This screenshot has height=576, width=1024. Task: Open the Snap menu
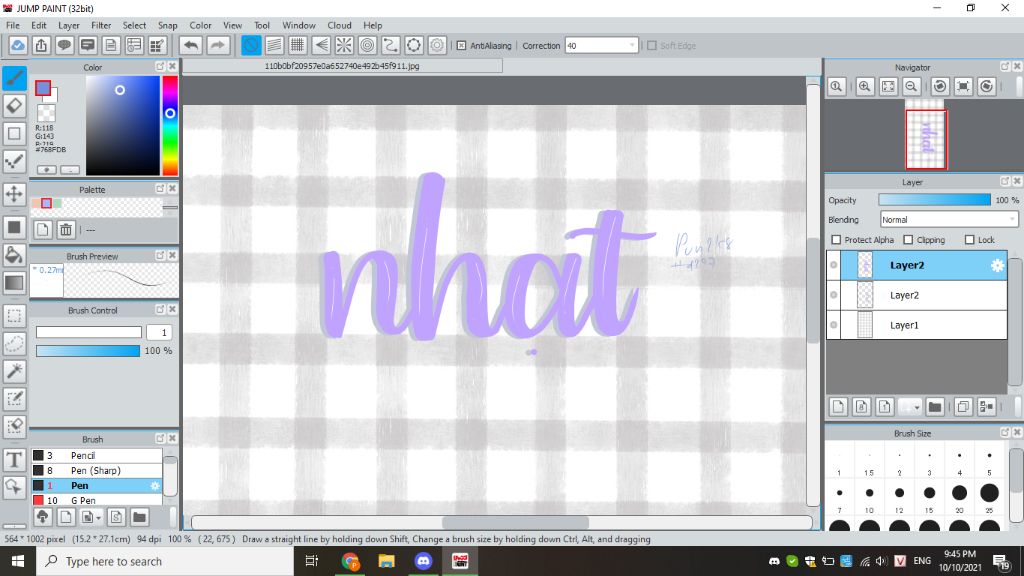tap(167, 25)
